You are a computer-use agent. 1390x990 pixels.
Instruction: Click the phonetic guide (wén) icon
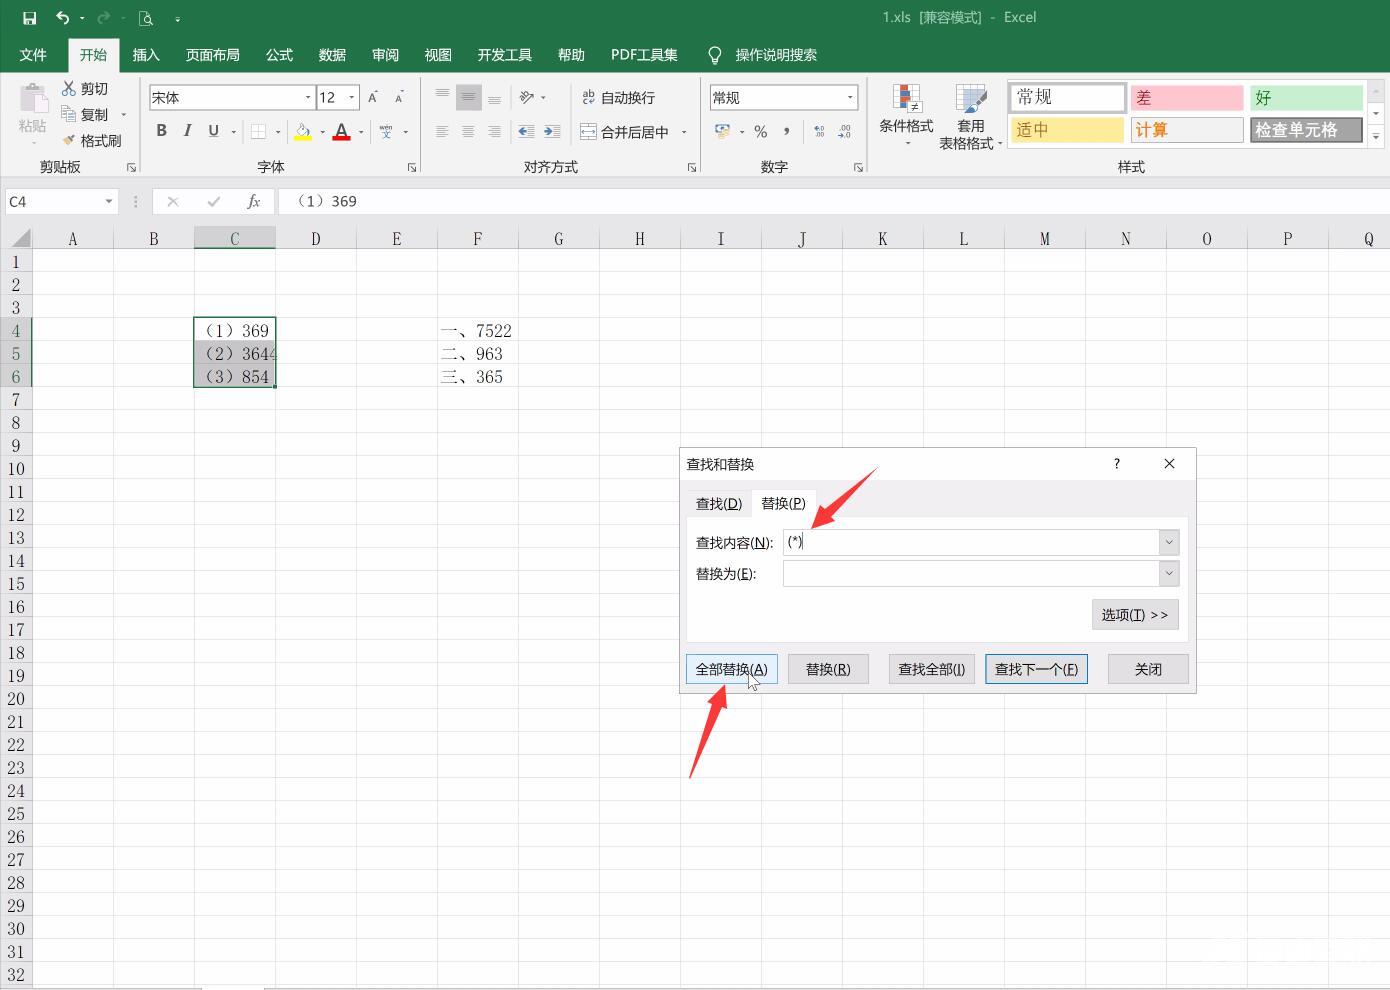[386, 131]
